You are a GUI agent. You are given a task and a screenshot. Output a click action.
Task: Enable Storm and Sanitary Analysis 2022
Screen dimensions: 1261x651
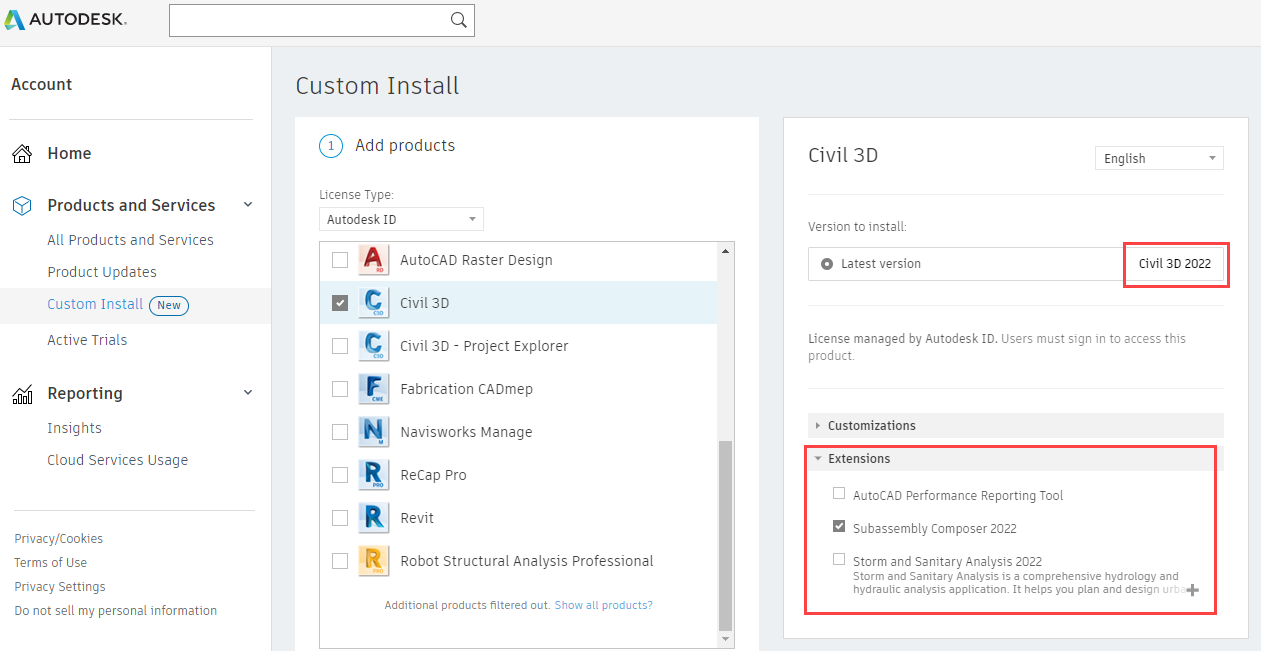coord(839,560)
